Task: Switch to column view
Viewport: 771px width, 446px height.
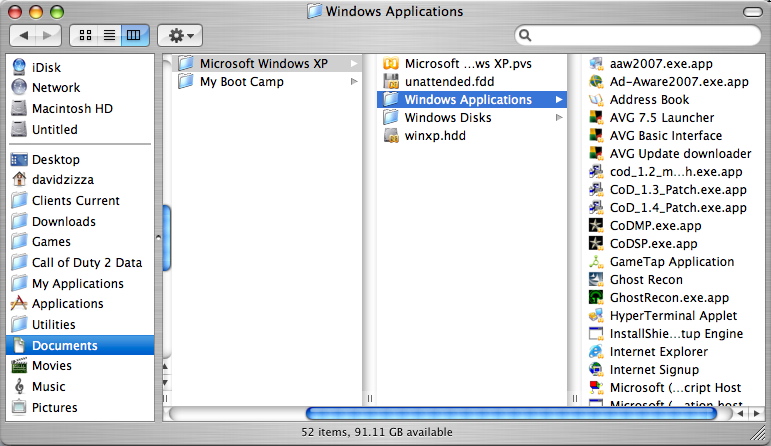Action: (134, 35)
